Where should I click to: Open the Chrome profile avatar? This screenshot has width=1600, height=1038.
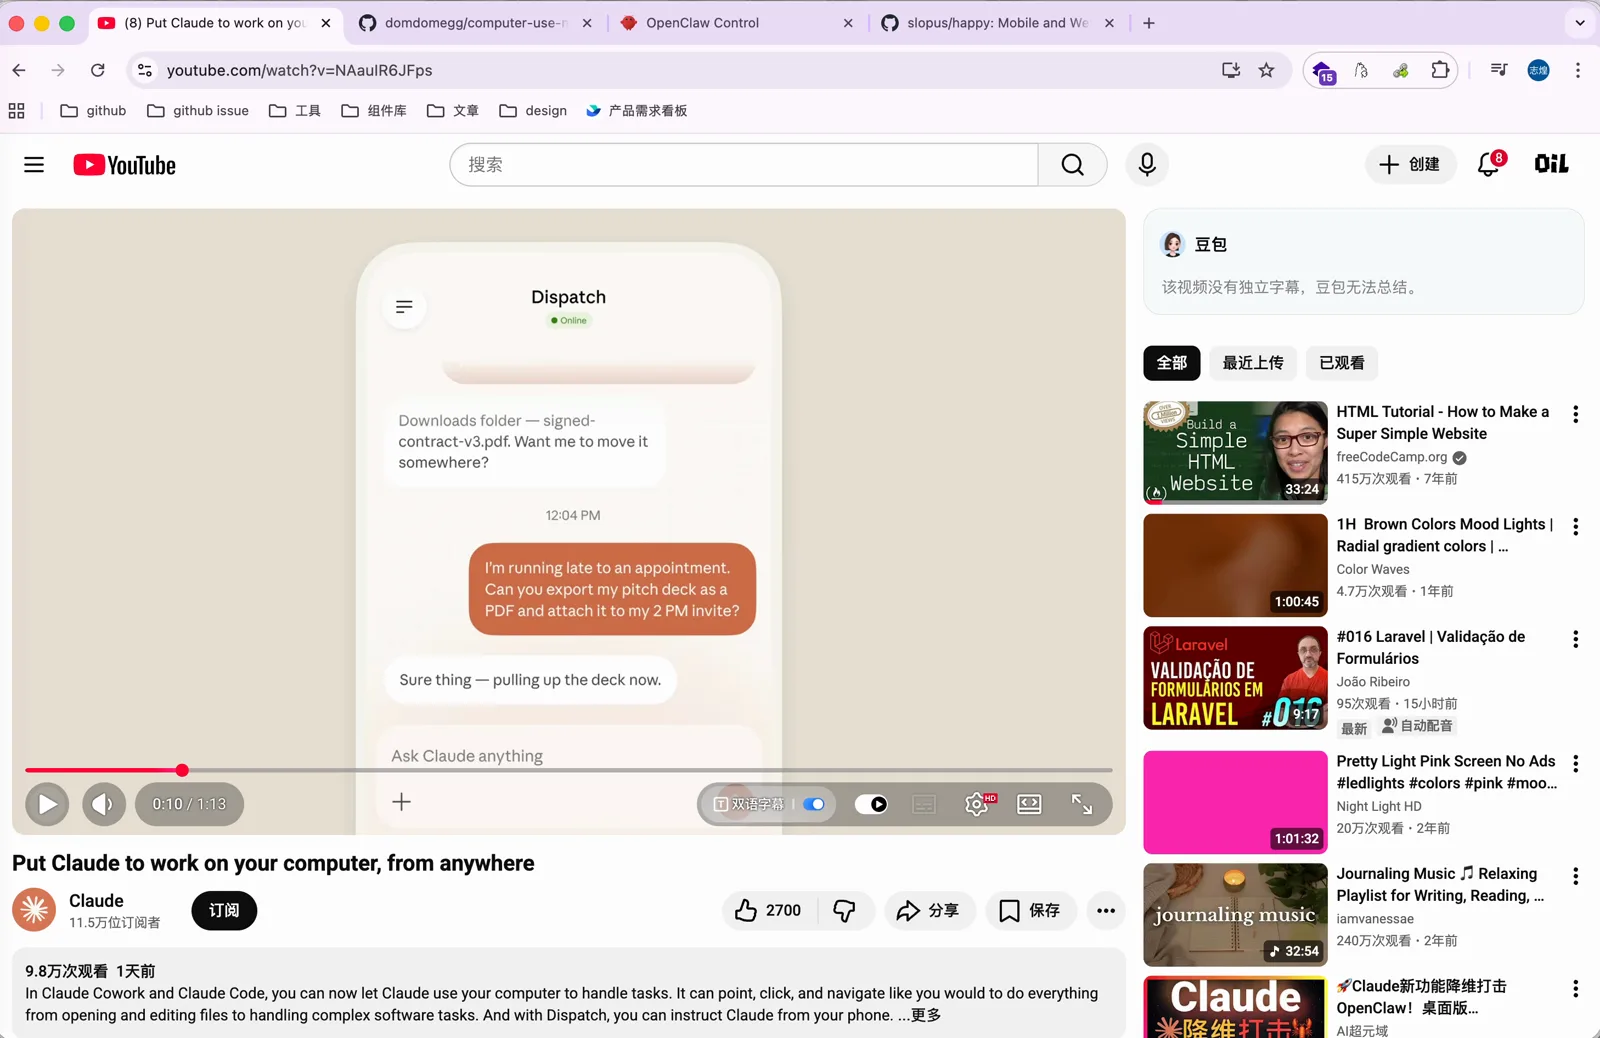(1538, 70)
